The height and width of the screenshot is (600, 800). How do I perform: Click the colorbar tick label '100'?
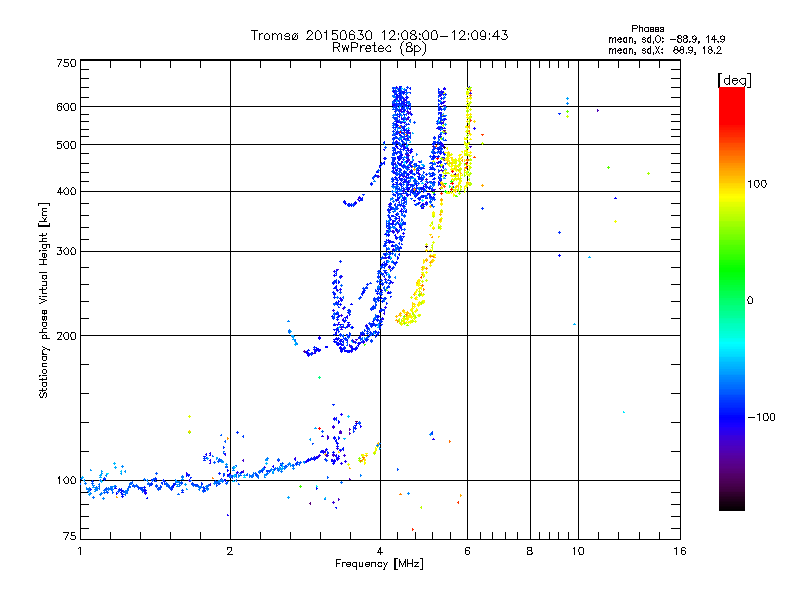[757, 184]
